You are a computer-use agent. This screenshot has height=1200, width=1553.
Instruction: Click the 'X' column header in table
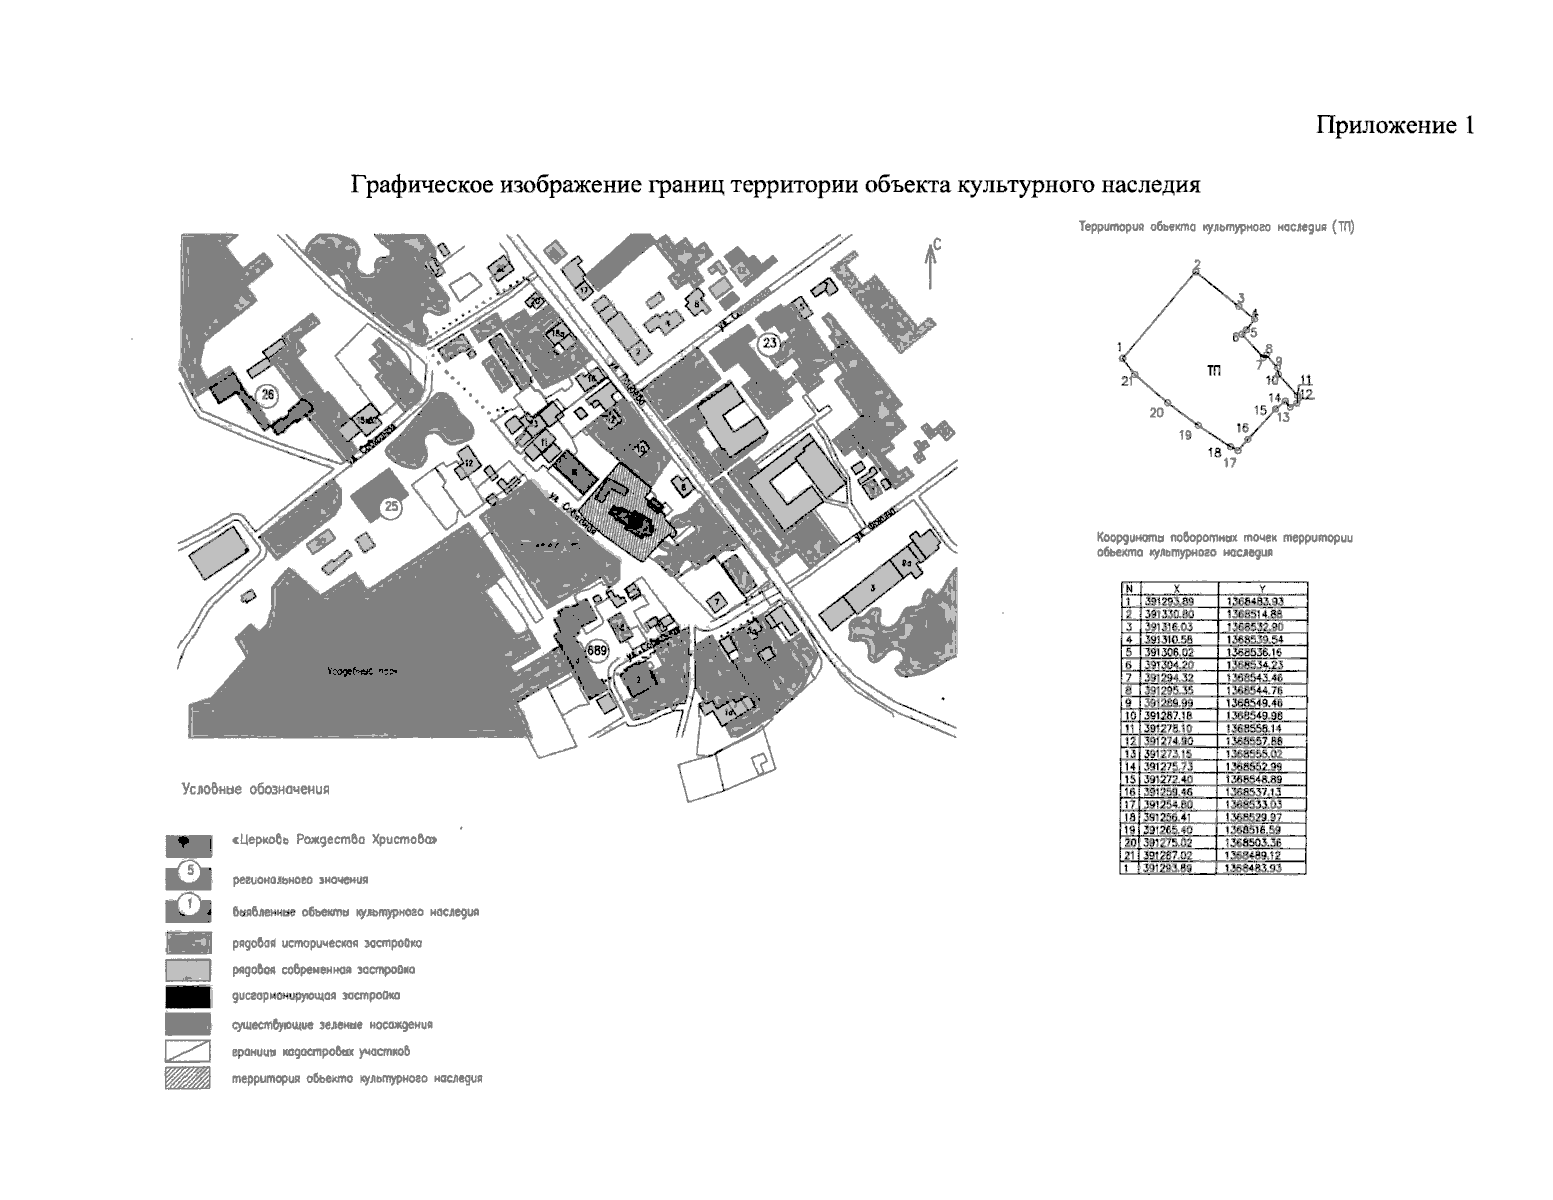[1178, 588]
